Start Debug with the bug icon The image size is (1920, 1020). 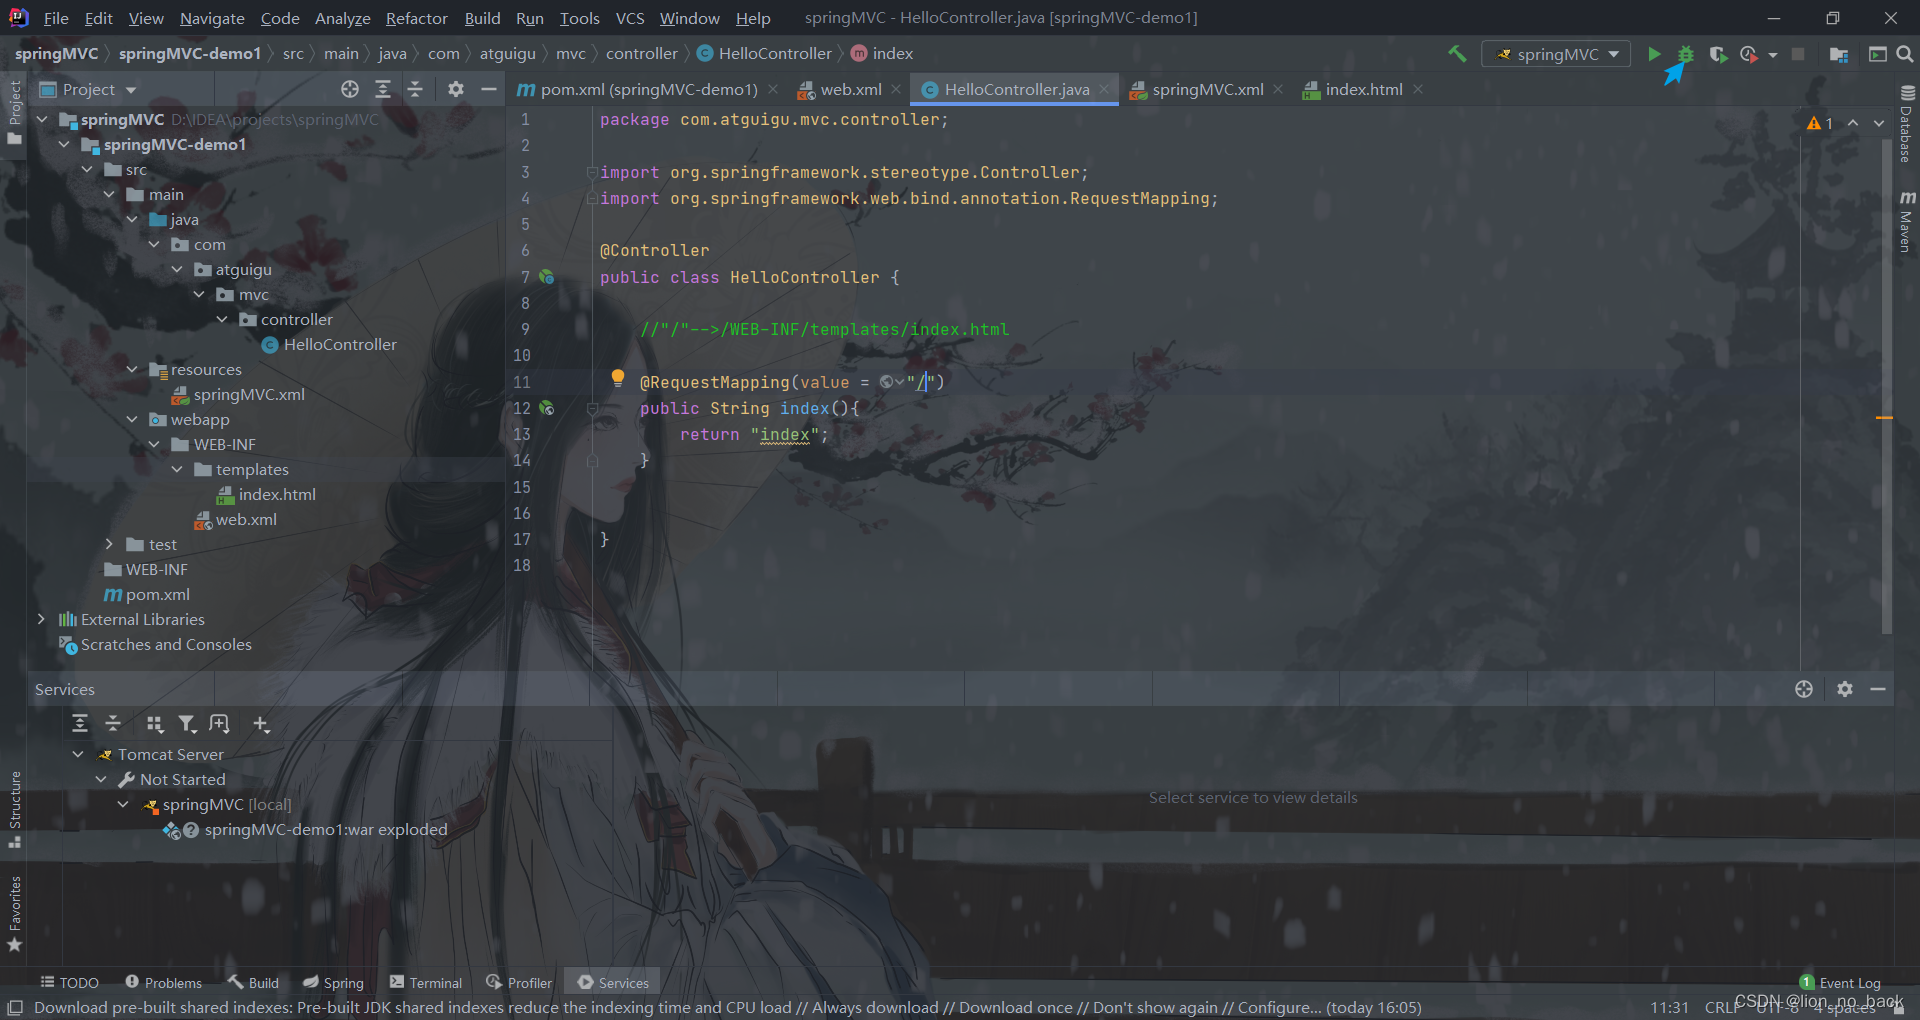[1686, 54]
